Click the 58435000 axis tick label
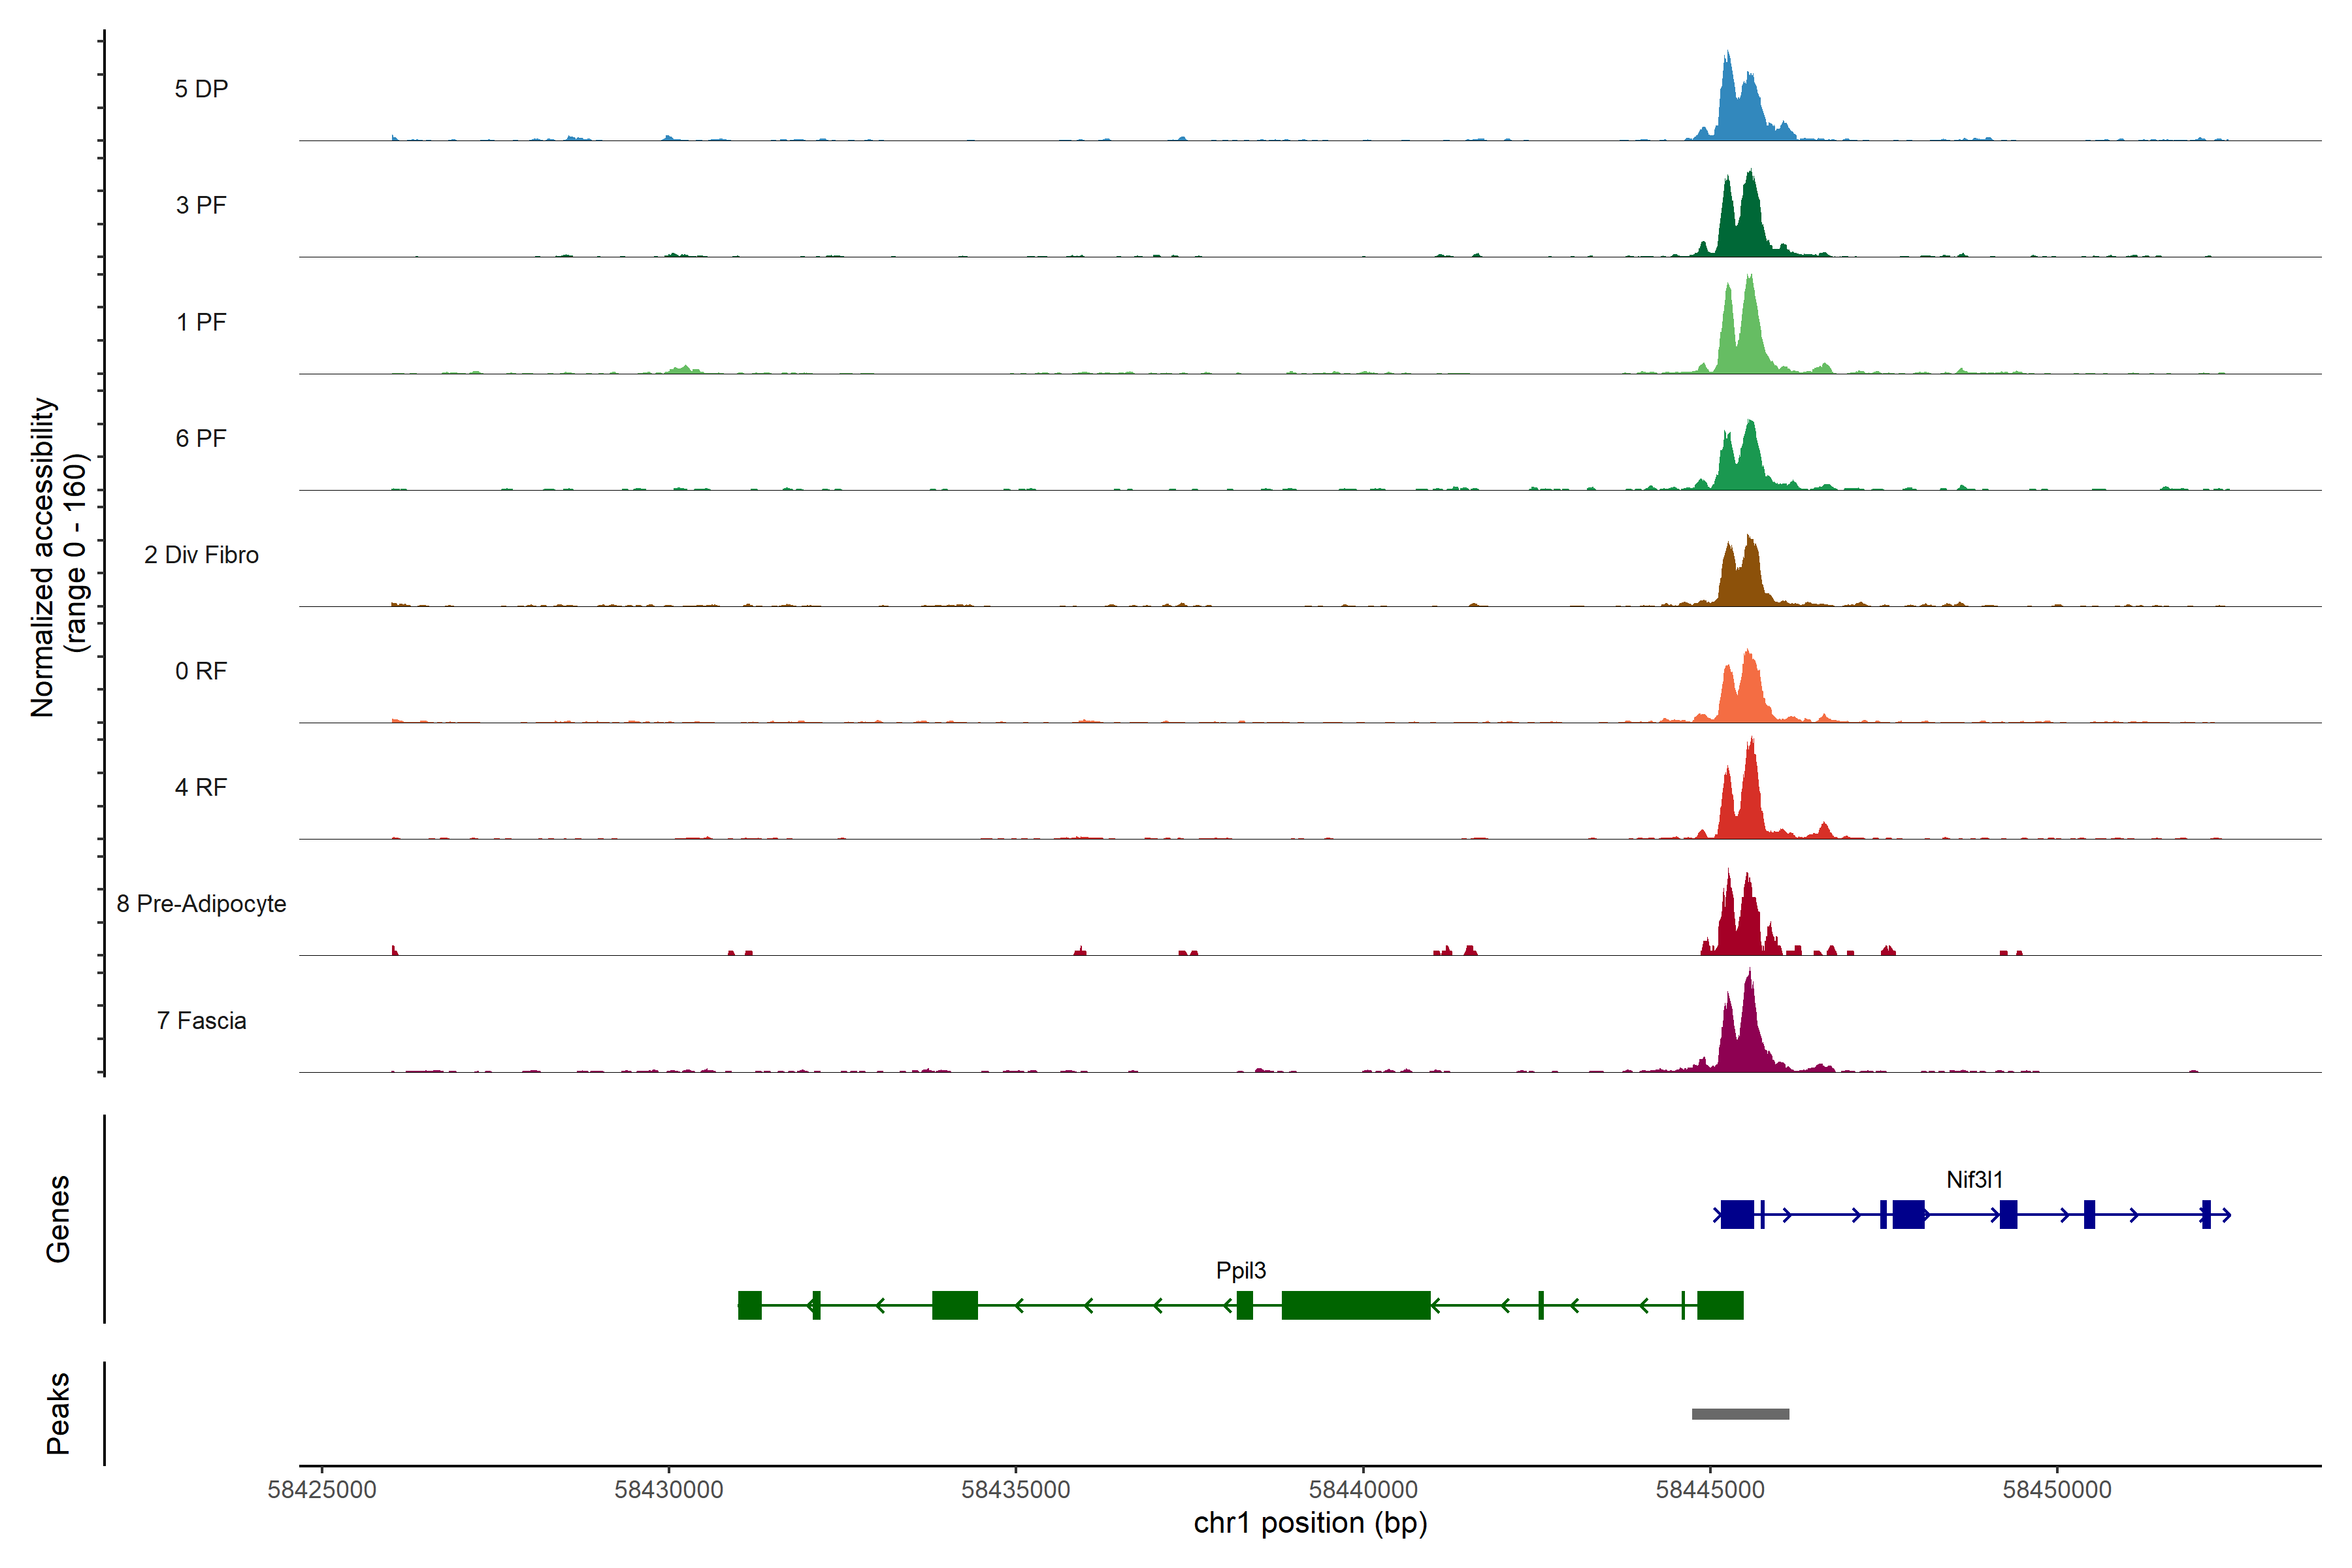The image size is (2352, 1568). pyautogui.click(x=1015, y=1489)
